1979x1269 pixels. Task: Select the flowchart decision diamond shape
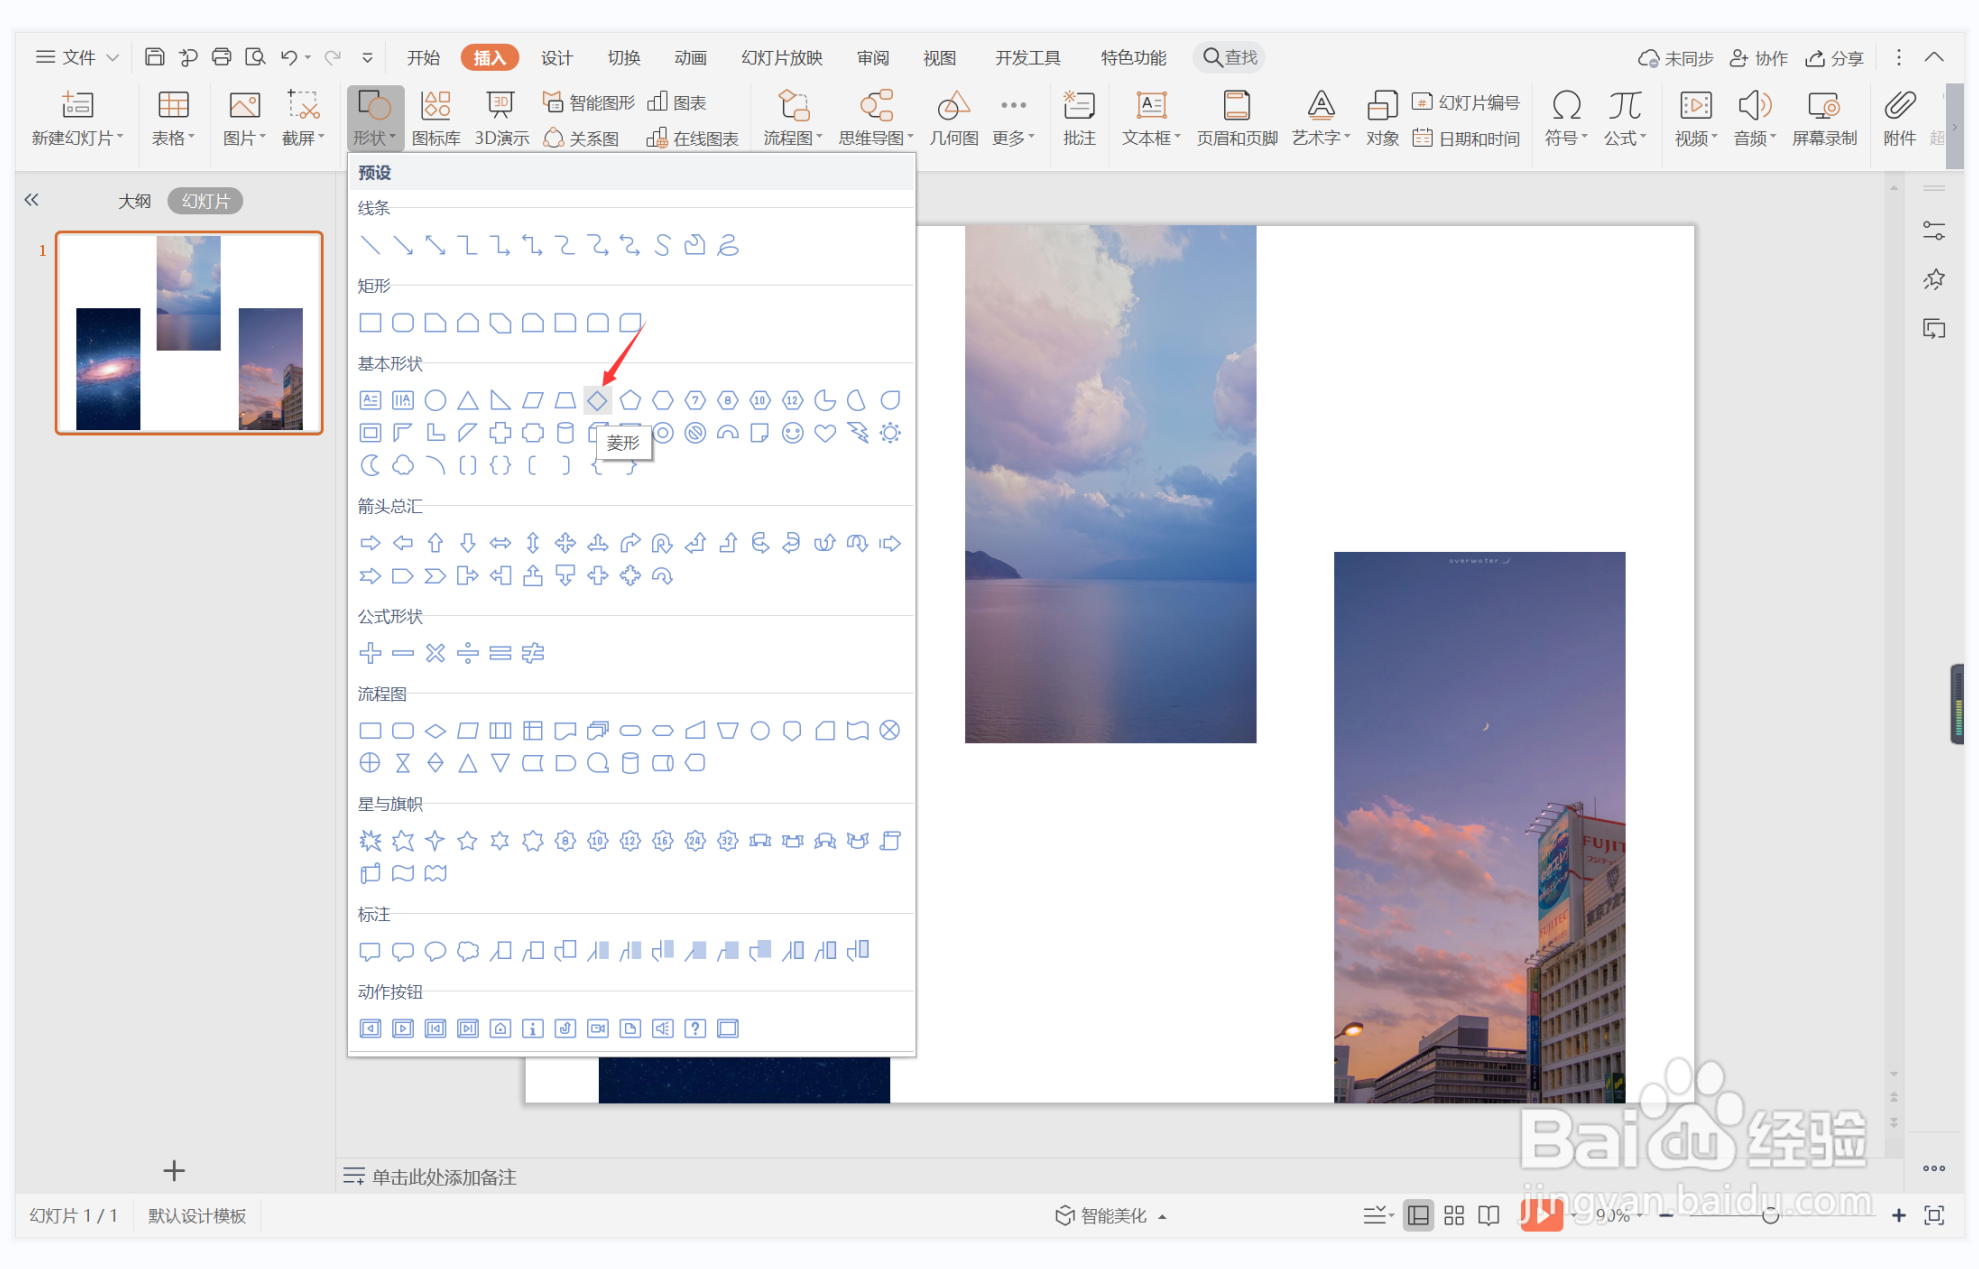pos(435,731)
